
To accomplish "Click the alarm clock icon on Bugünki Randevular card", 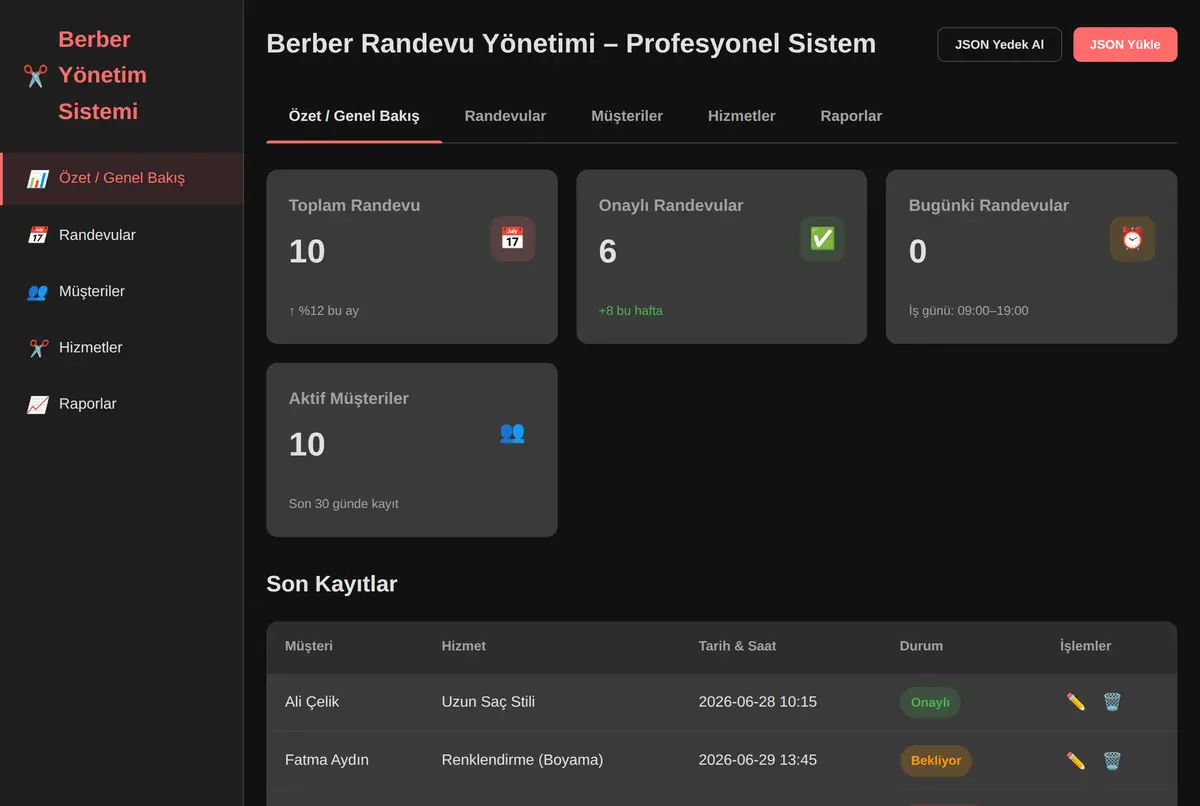I will click(x=1132, y=239).
